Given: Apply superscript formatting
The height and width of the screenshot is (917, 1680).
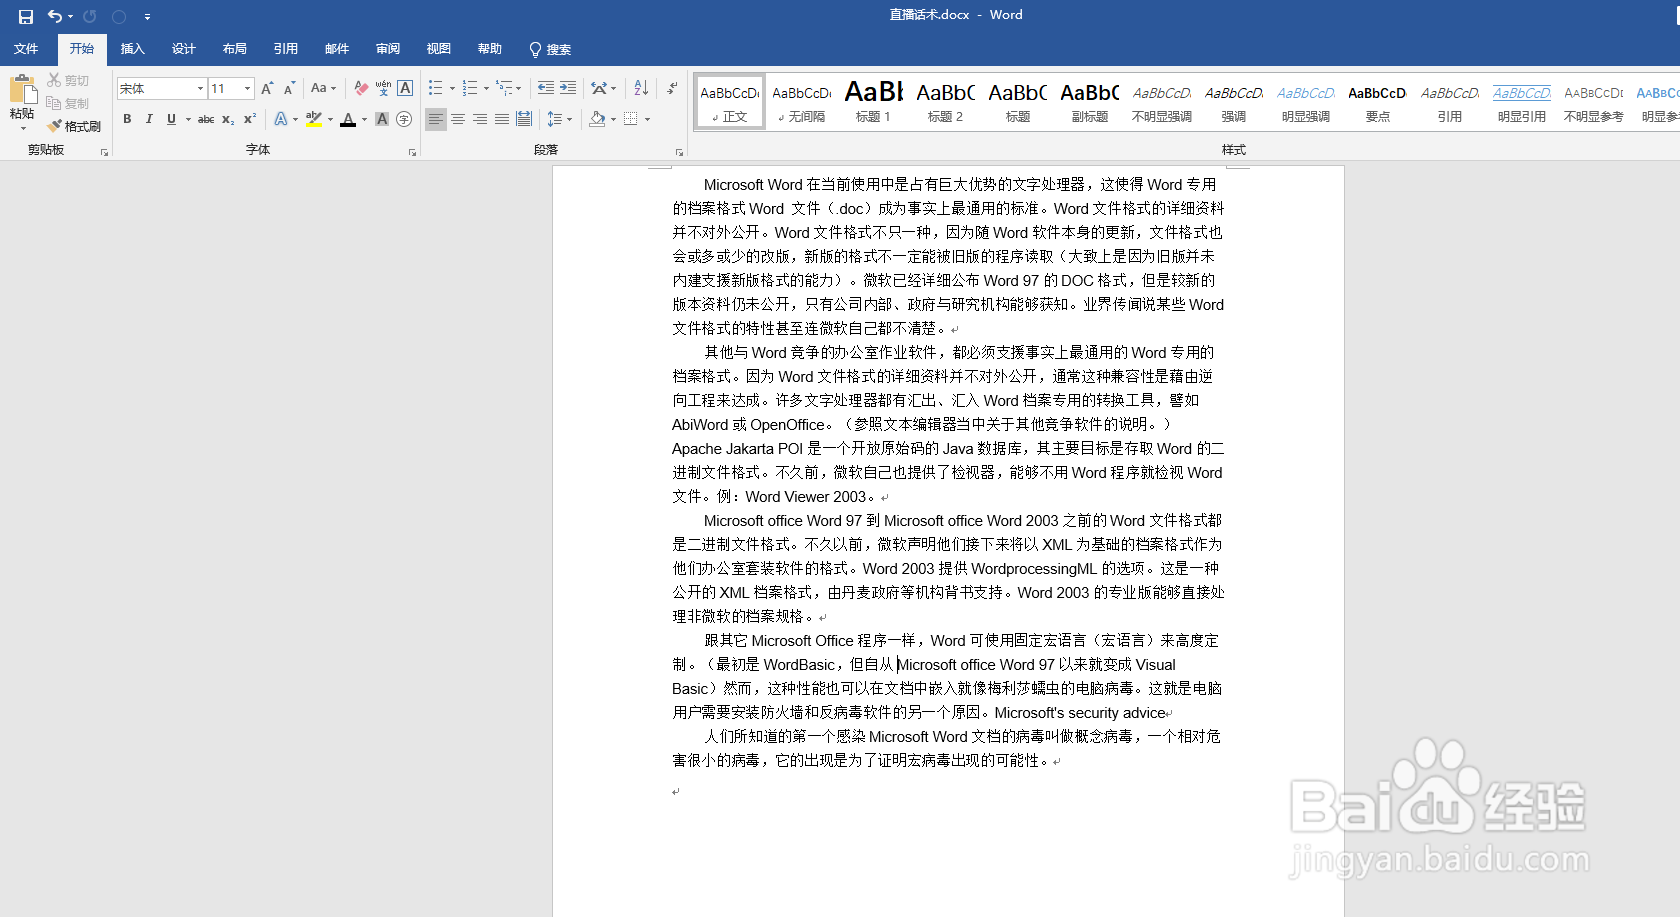Looking at the screenshot, I should 250,119.
